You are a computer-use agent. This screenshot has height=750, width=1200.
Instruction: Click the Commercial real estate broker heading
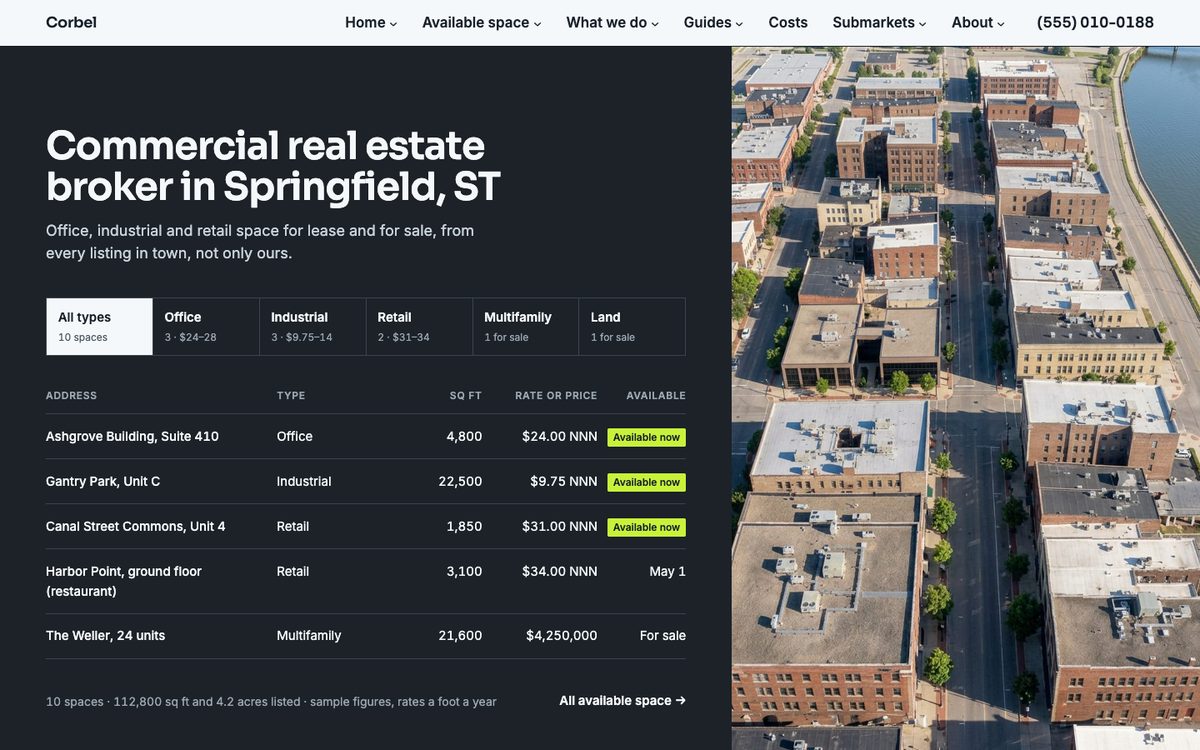pyautogui.click(x=273, y=166)
